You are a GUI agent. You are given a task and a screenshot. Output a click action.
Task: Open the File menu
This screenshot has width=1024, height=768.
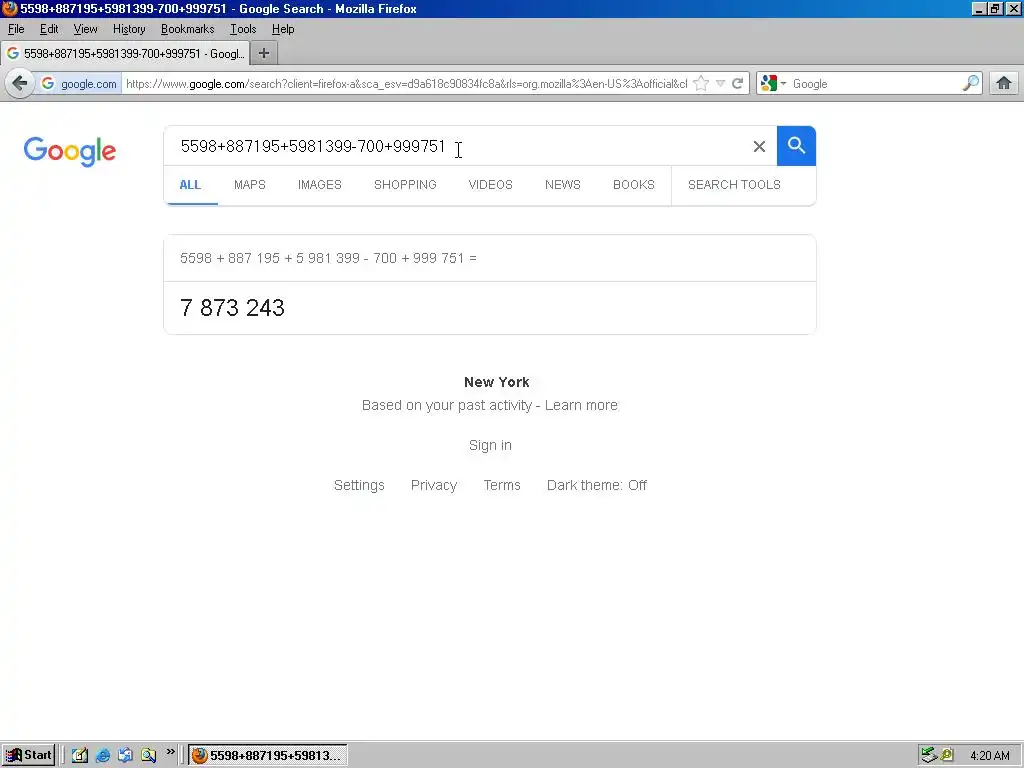(x=16, y=29)
